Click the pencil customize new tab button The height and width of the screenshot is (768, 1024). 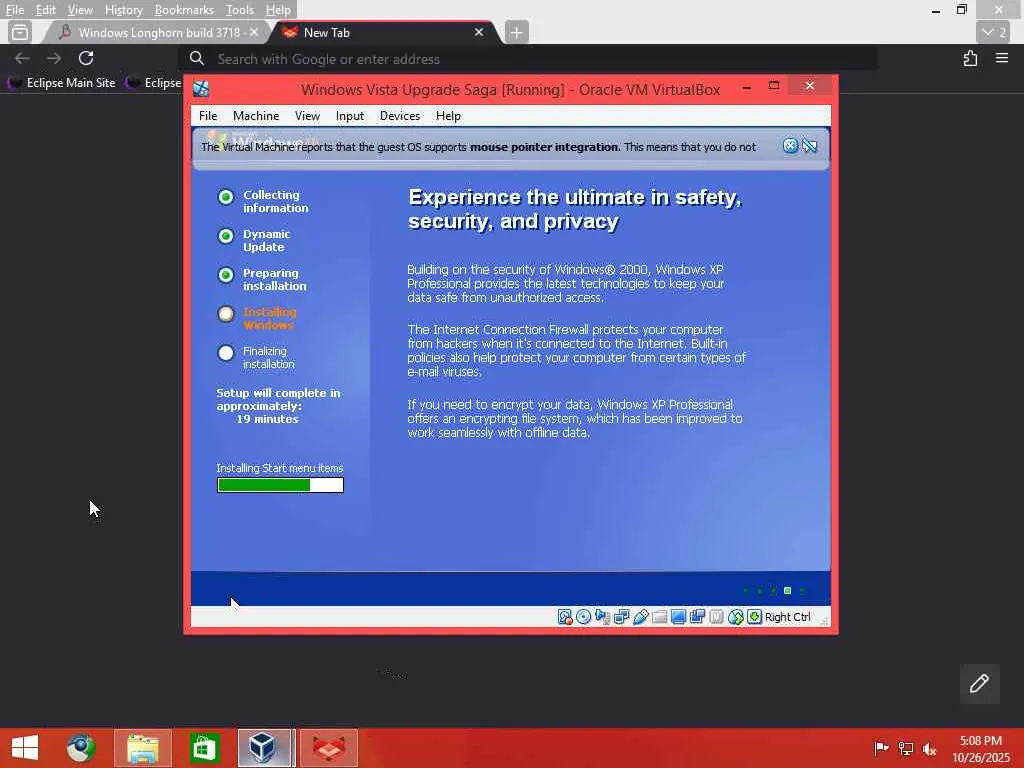[x=979, y=684]
